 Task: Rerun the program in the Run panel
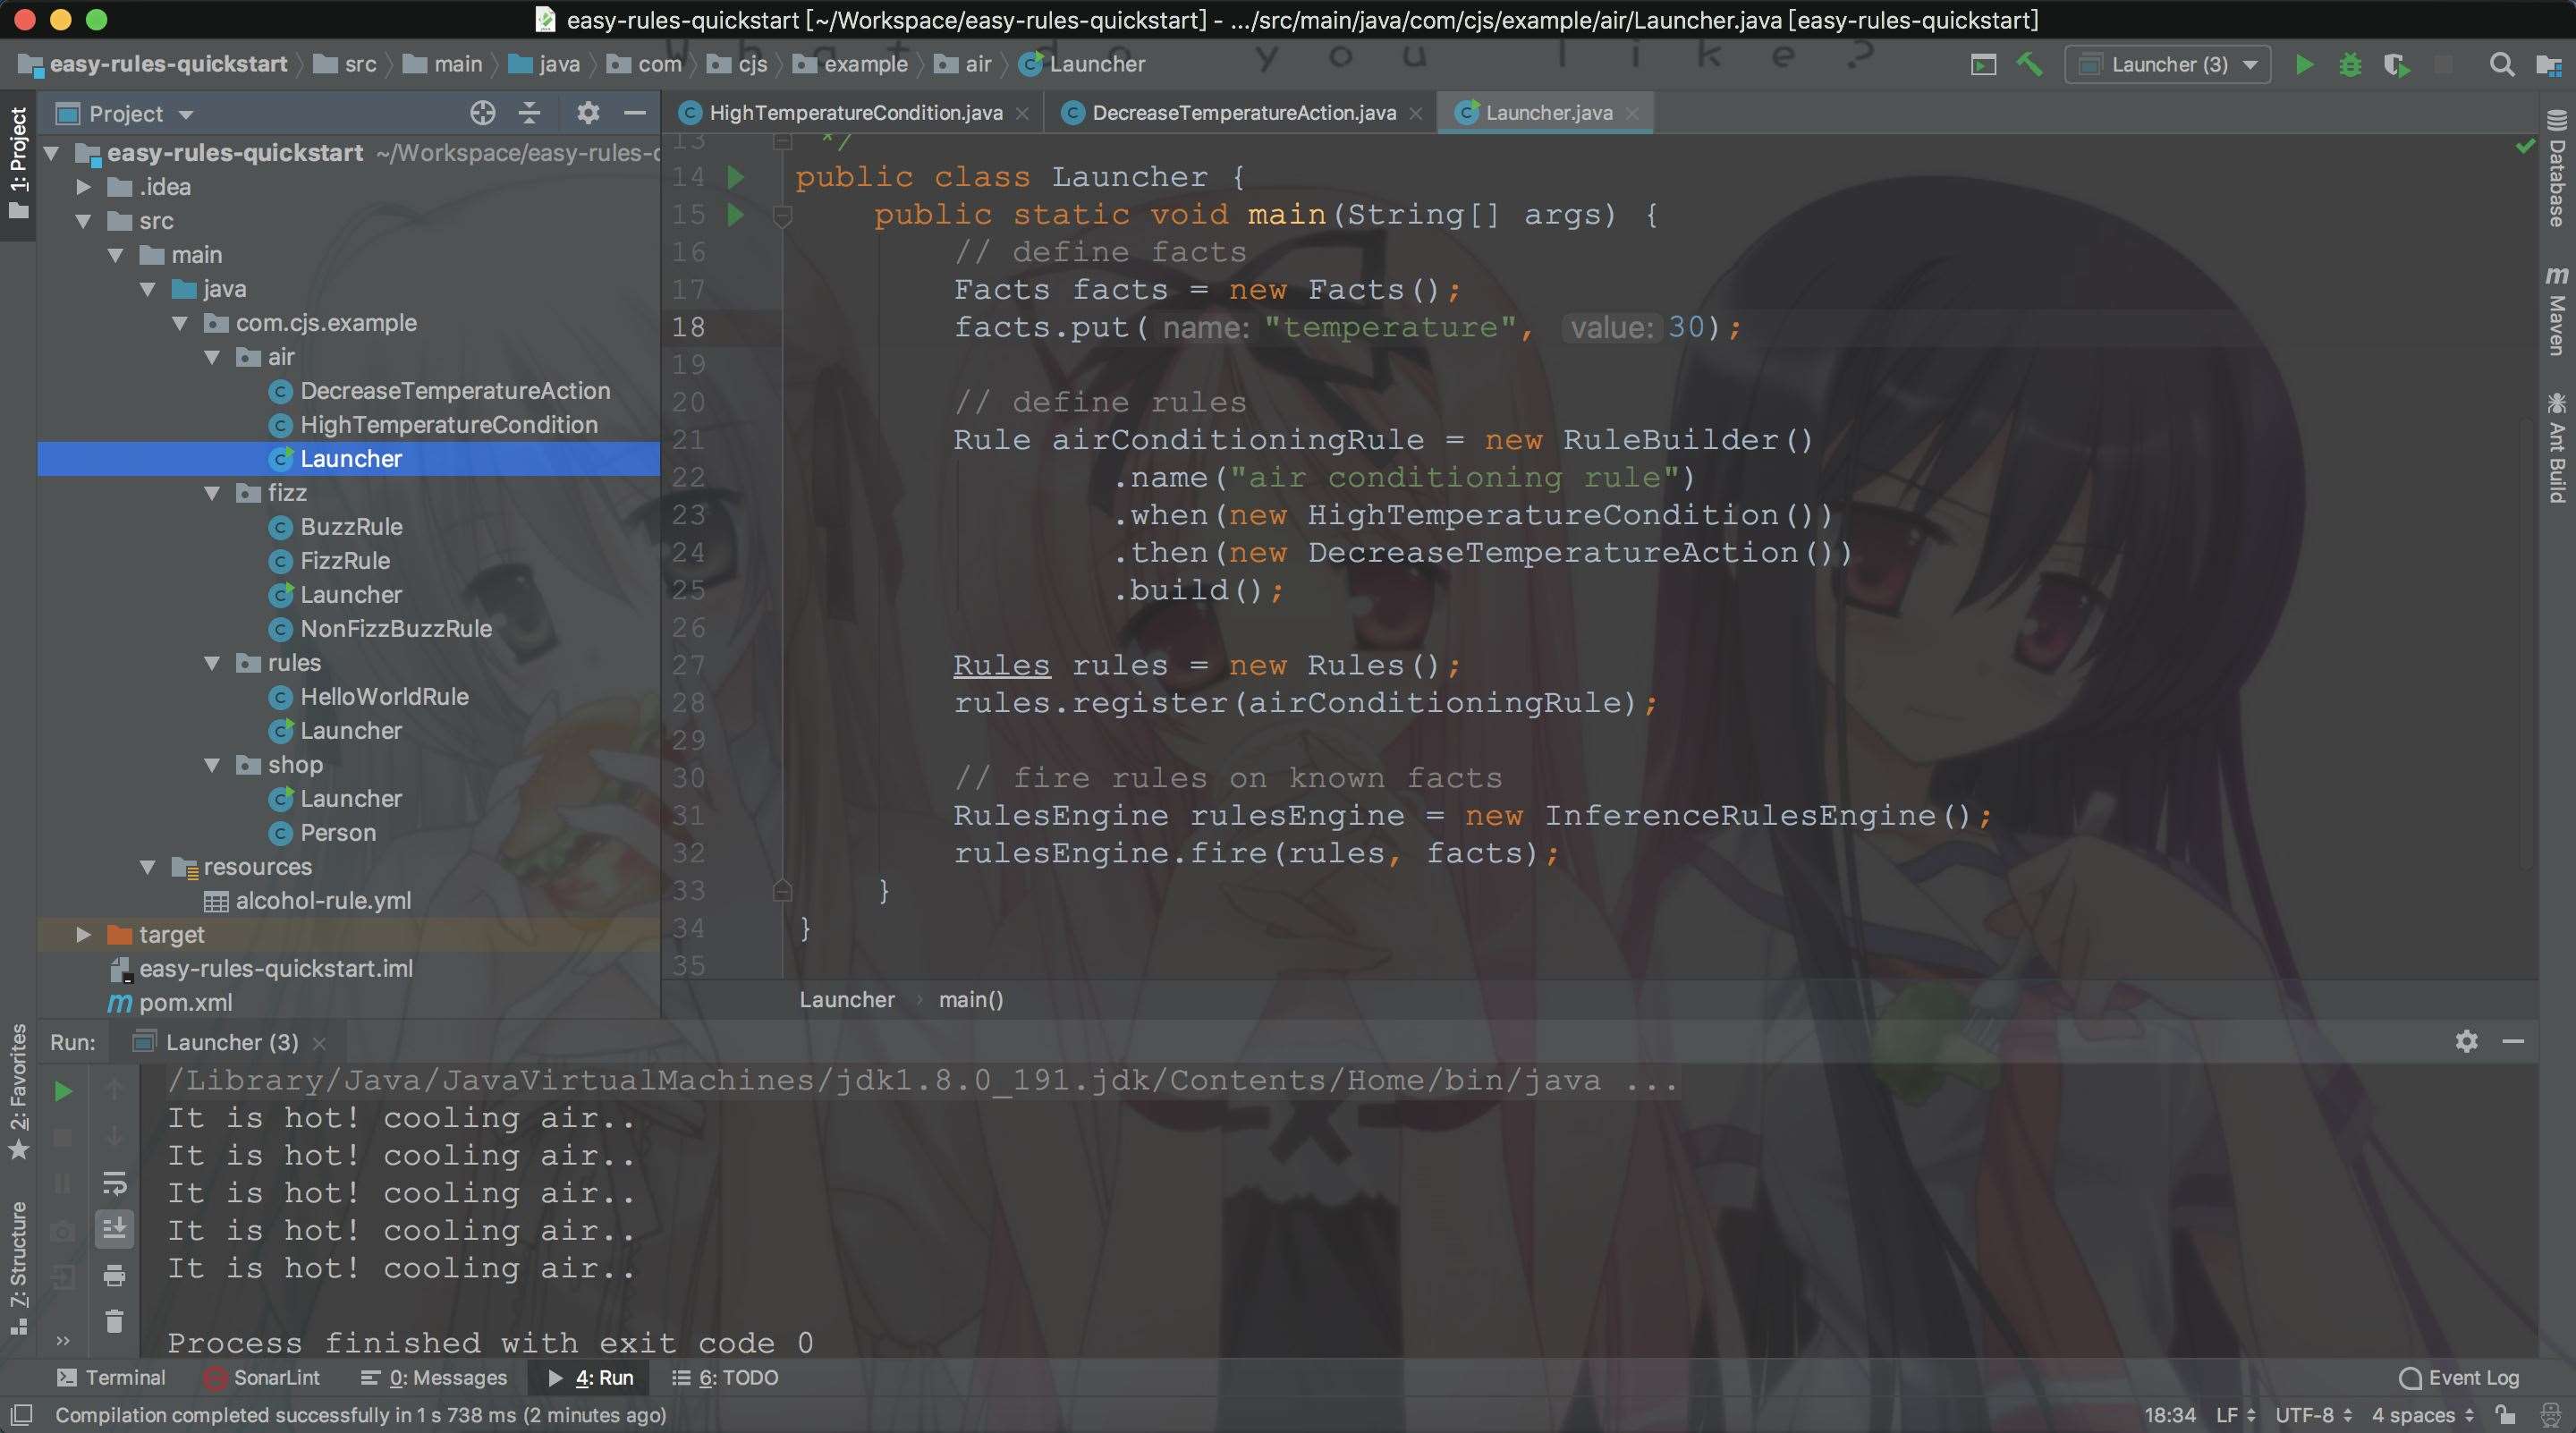[63, 1092]
